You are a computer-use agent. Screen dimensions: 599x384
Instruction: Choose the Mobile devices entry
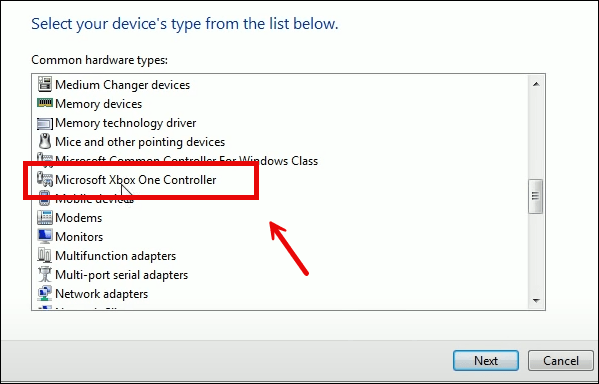(x=94, y=199)
